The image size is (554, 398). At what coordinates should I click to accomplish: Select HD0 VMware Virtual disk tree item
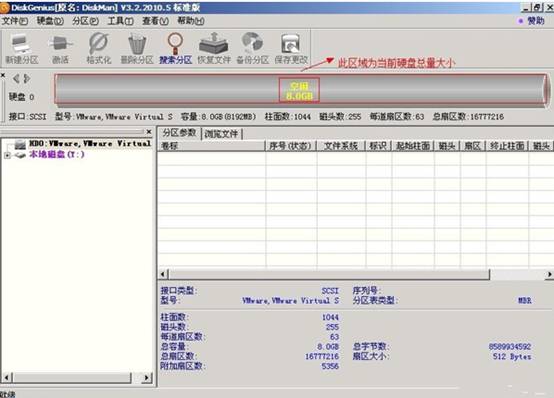click(x=90, y=144)
